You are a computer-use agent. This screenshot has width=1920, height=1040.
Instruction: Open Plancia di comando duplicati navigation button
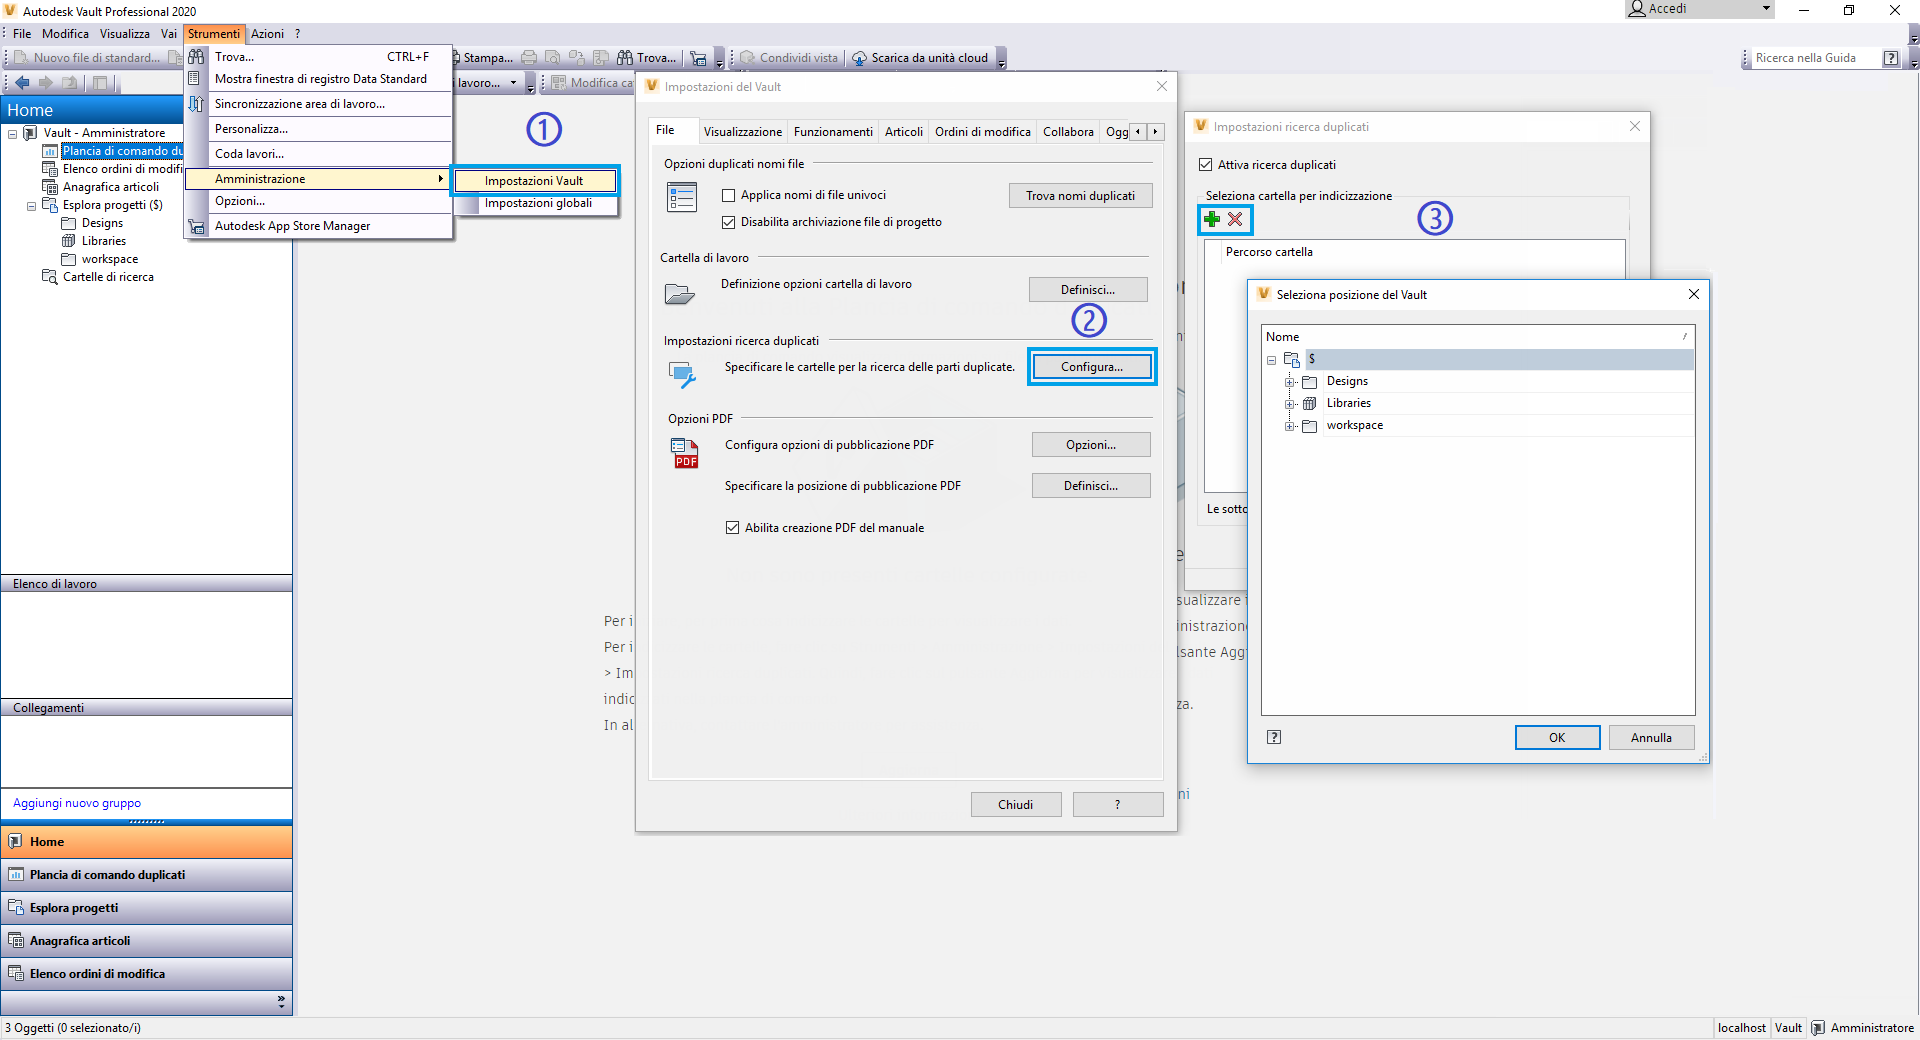click(146, 875)
